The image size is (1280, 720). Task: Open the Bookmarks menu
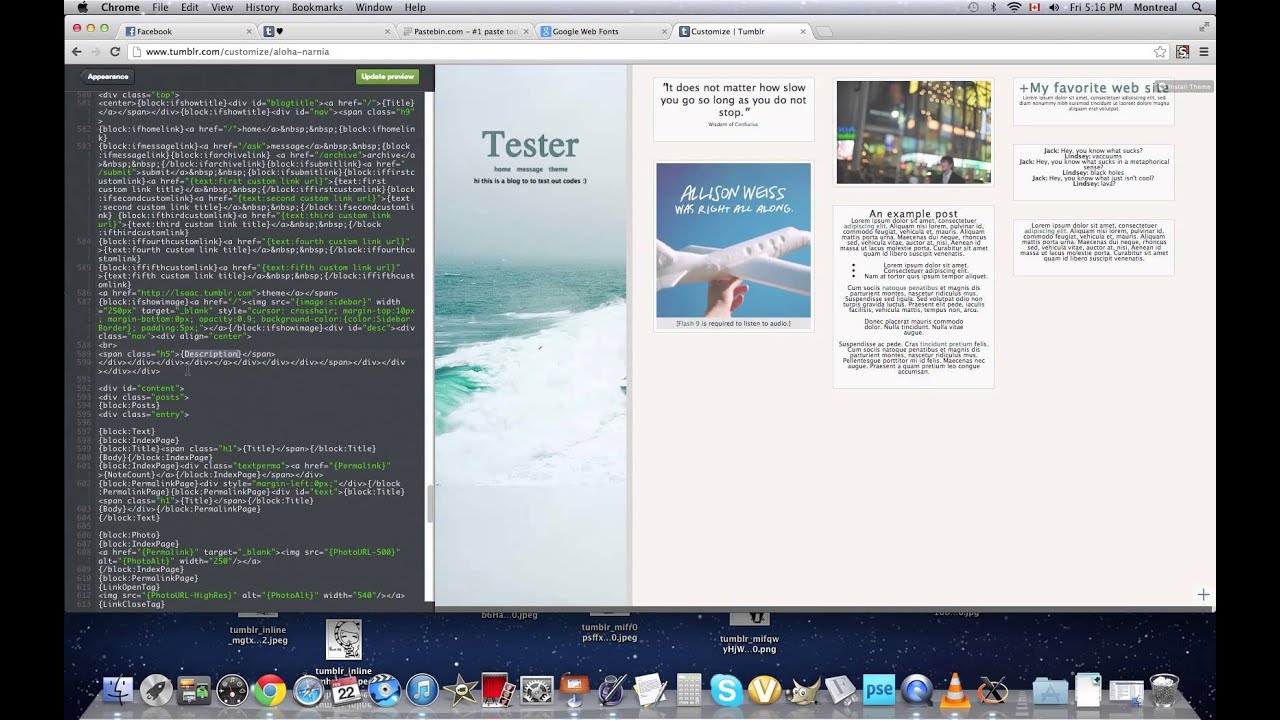316,7
